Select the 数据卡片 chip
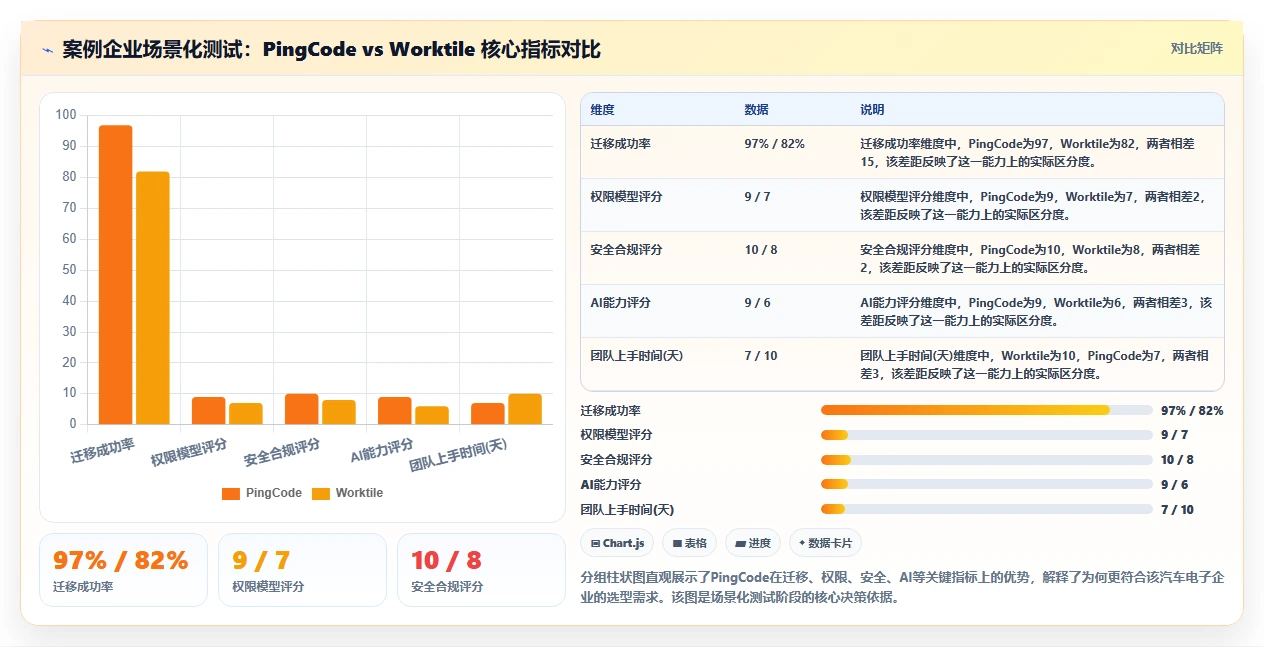The width and height of the screenshot is (1264, 647). point(825,543)
